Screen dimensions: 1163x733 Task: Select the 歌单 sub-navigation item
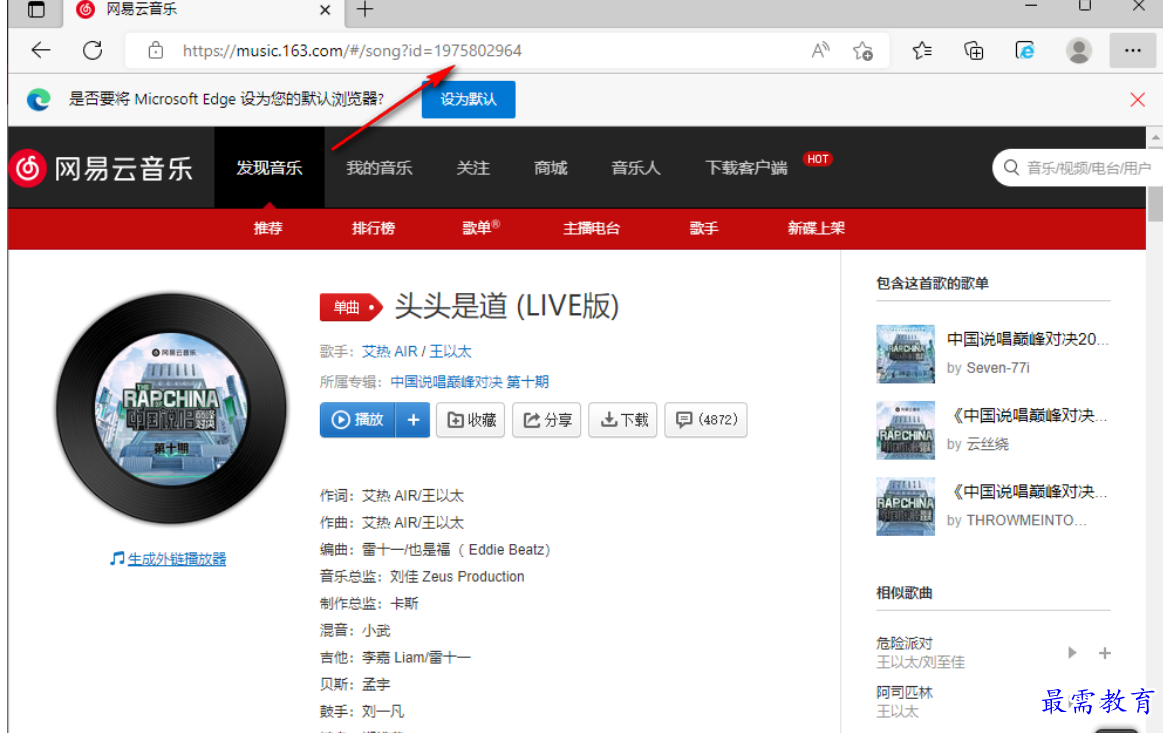click(x=480, y=229)
